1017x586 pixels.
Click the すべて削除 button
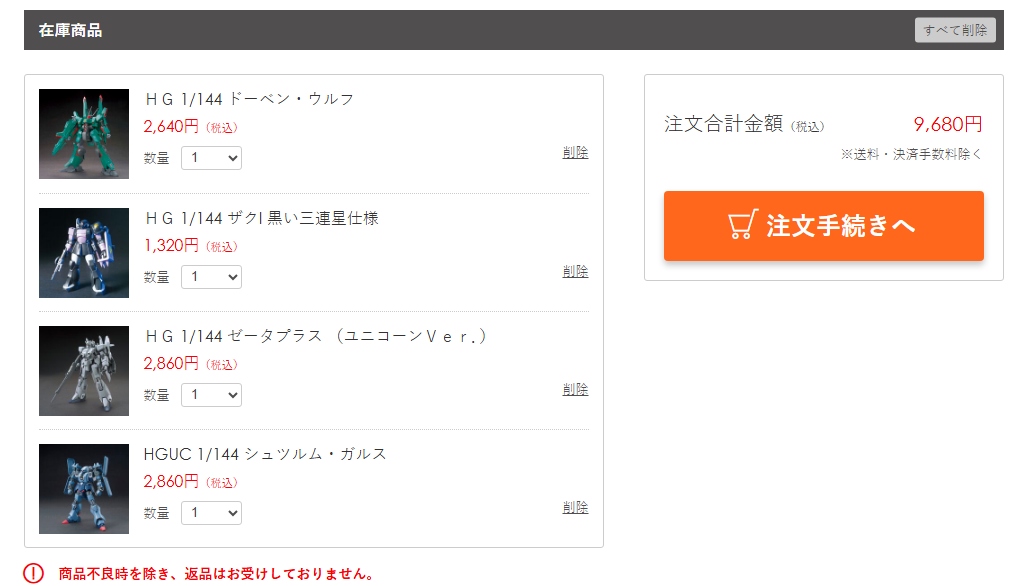pos(955,30)
